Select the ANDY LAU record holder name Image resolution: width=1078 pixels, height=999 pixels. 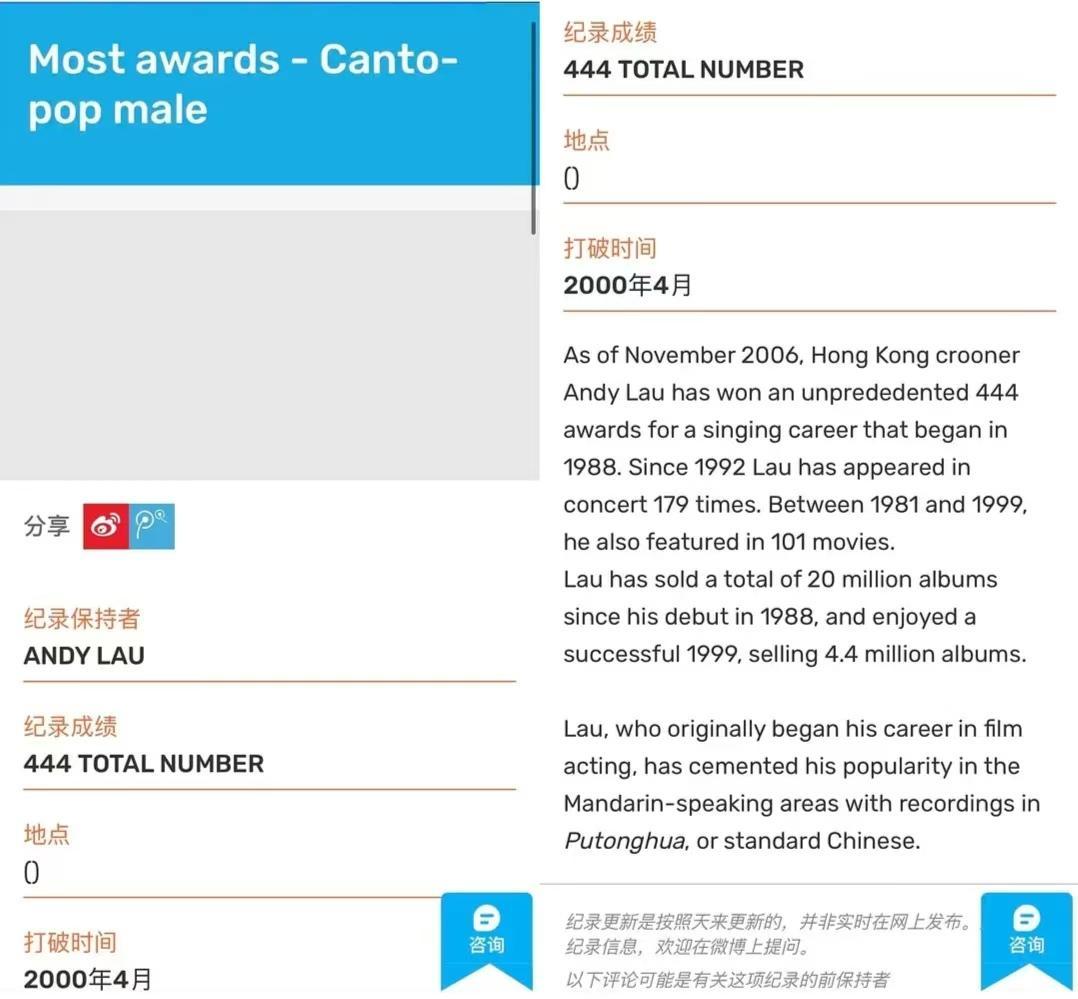(x=84, y=656)
